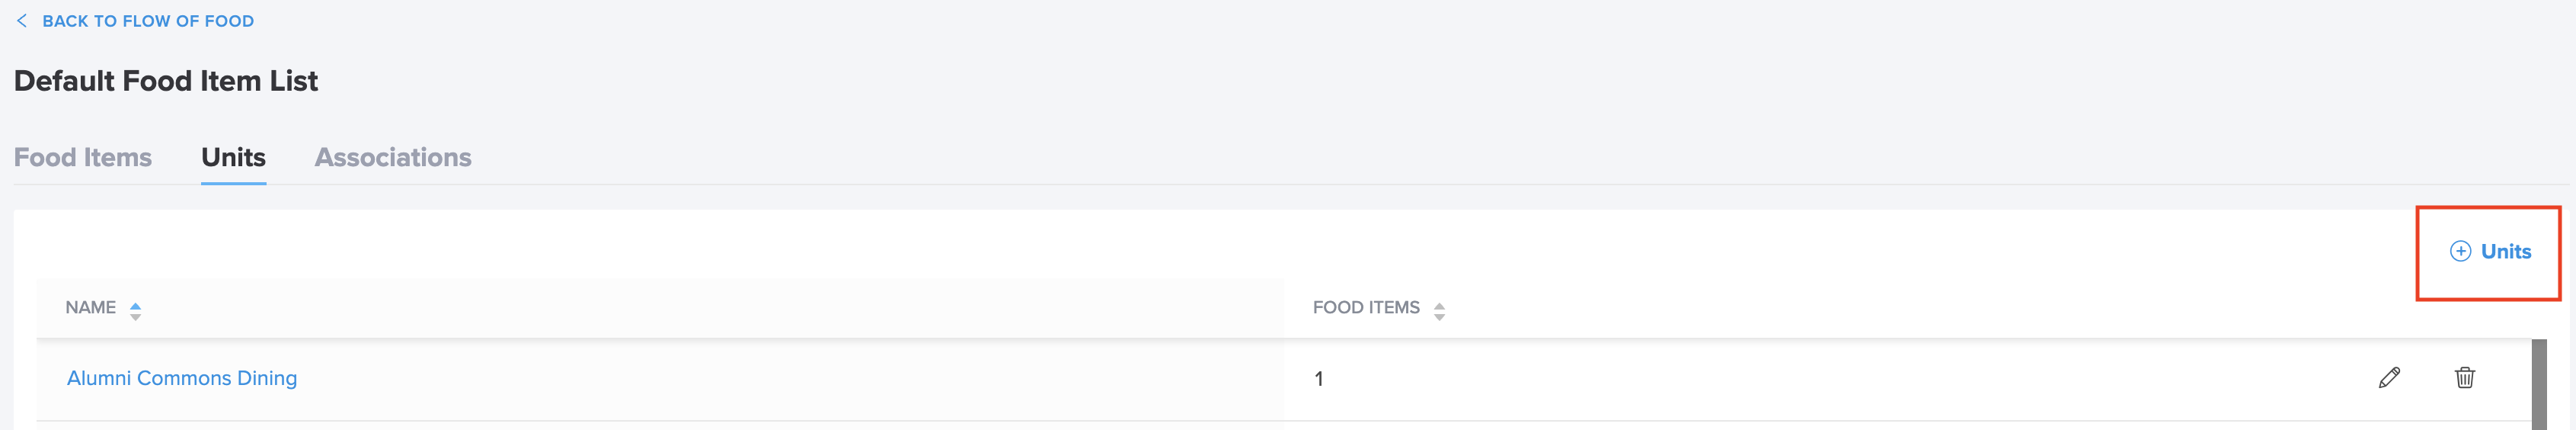Image resolution: width=2576 pixels, height=430 pixels.
Task: Click the FOOD ITEMS descending sort arrow
Action: click(x=1439, y=317)
